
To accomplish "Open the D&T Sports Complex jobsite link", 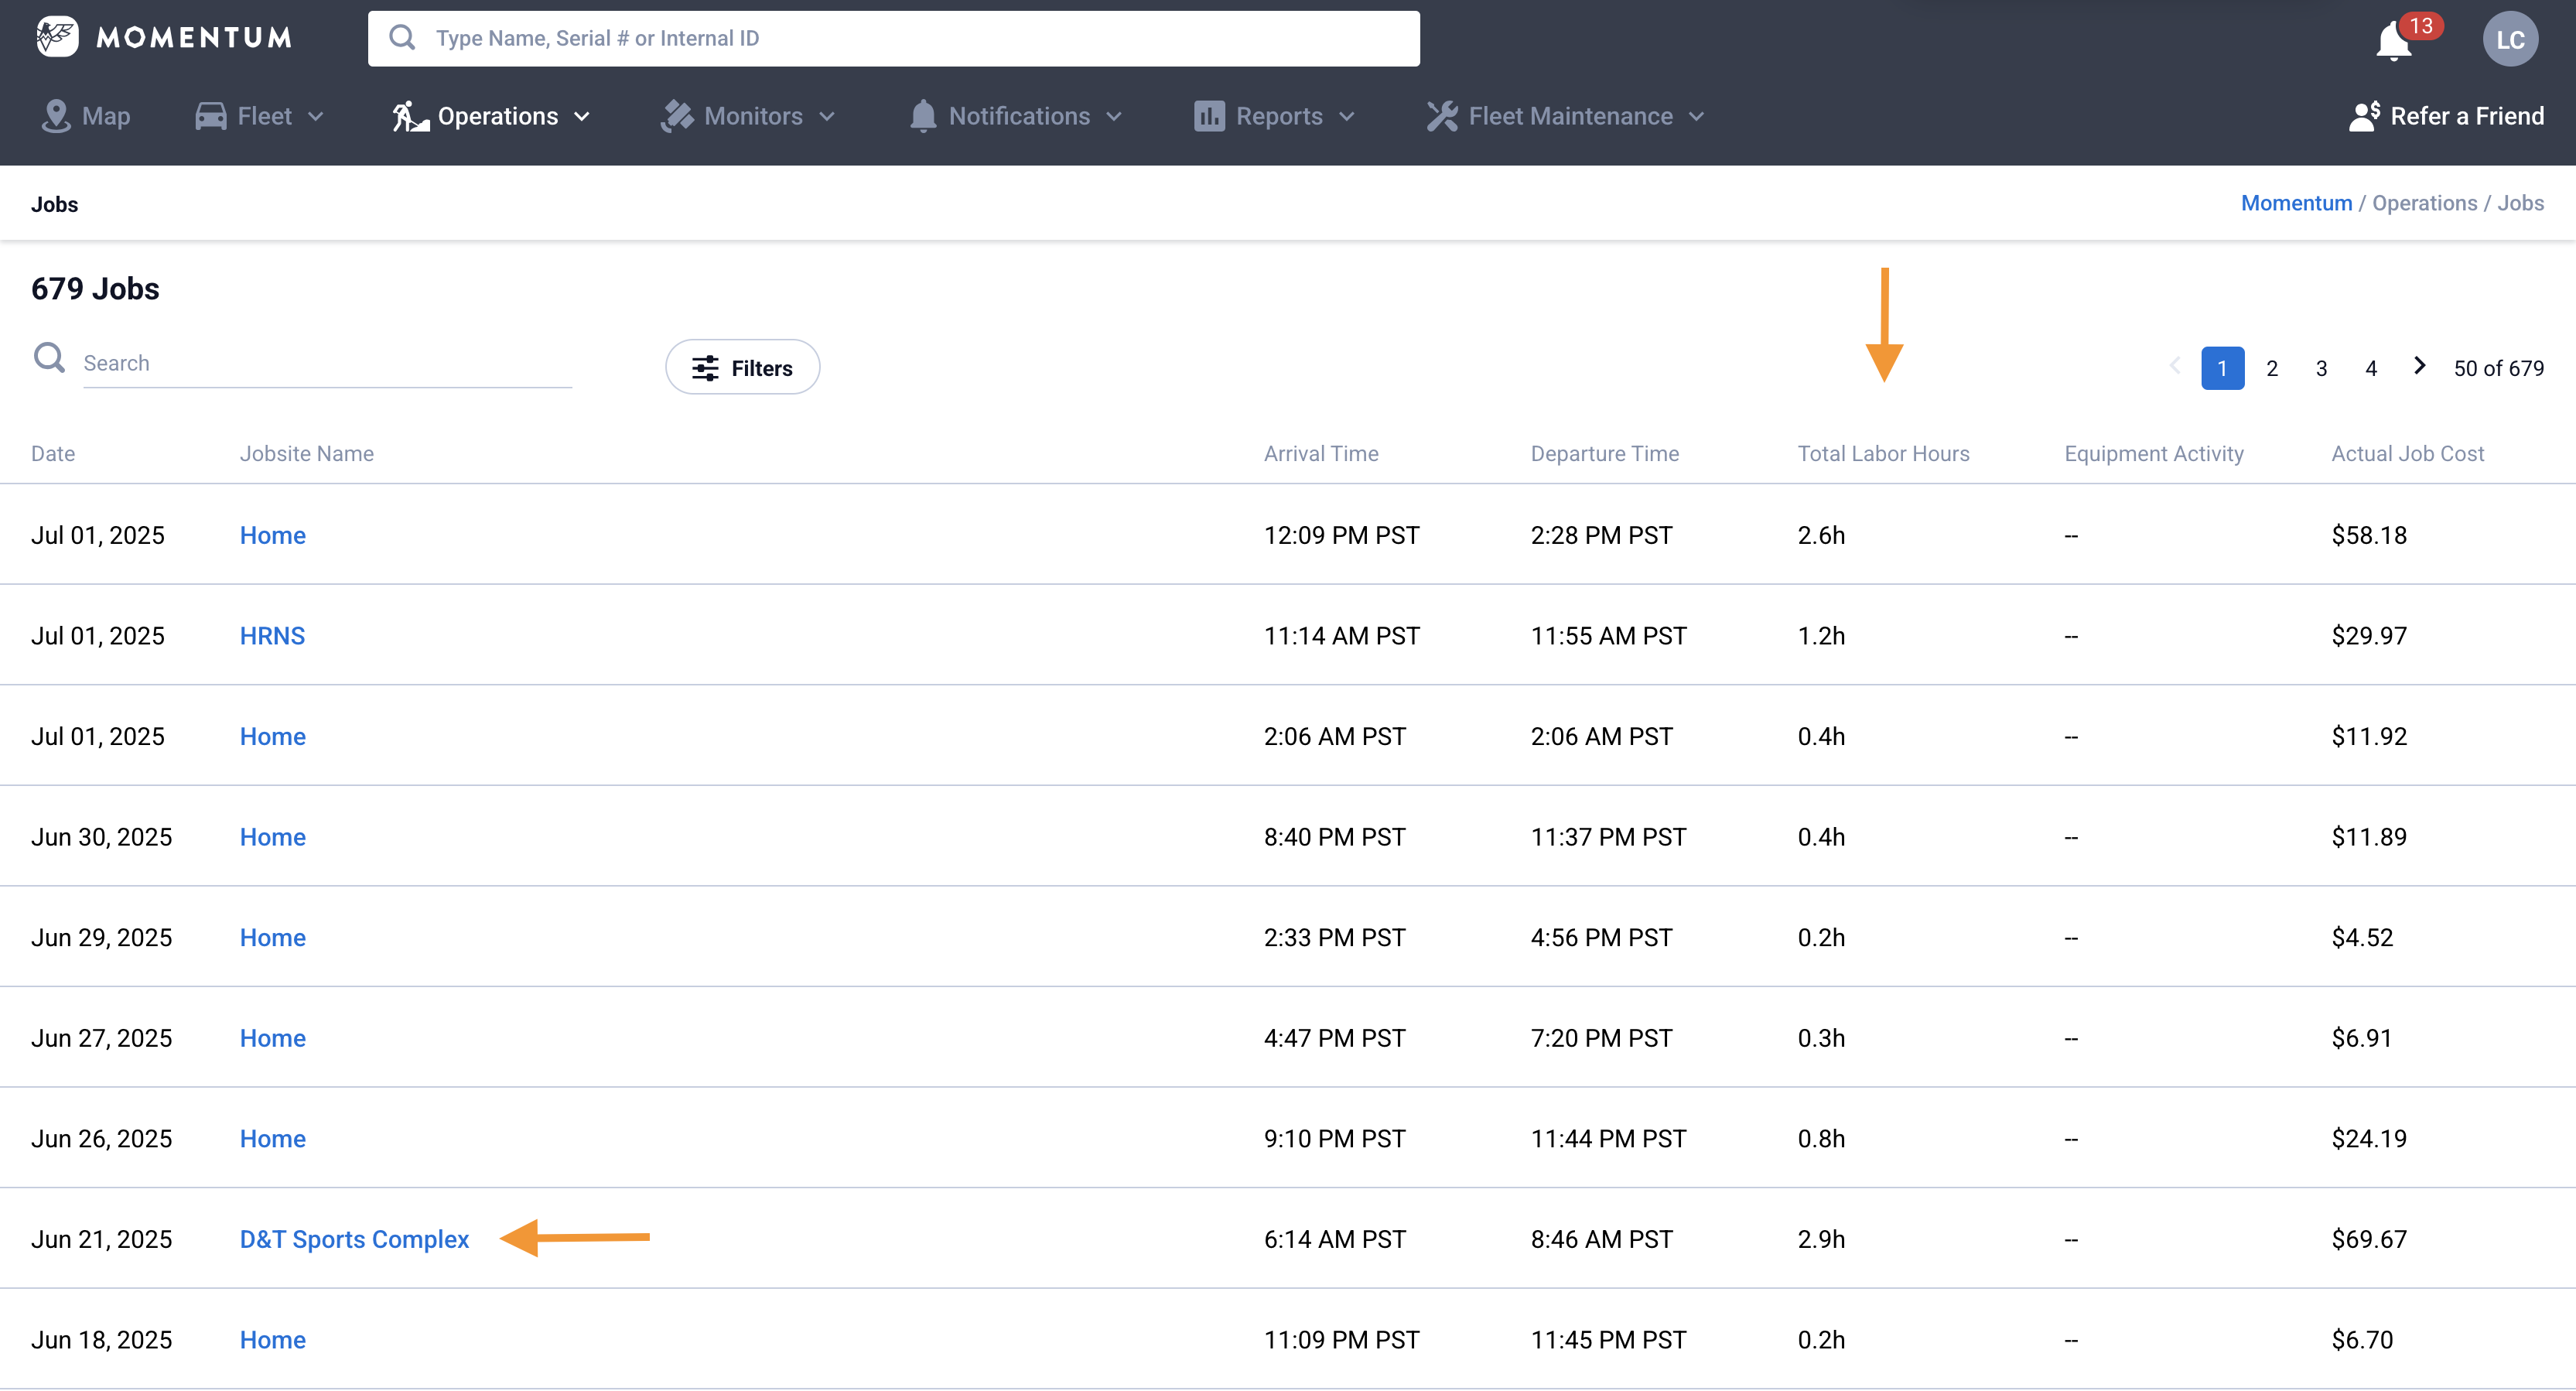I will [354, 1239].
